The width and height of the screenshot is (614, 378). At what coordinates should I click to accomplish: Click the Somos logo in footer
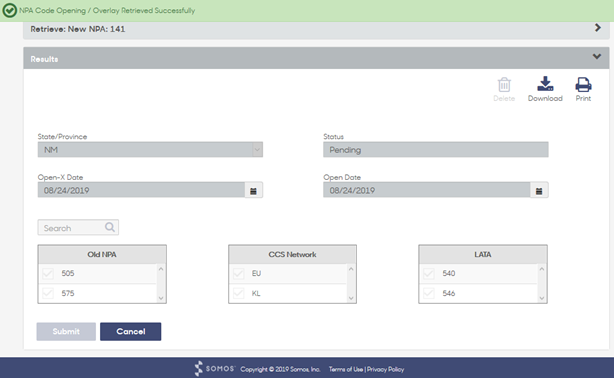(215, 369)
